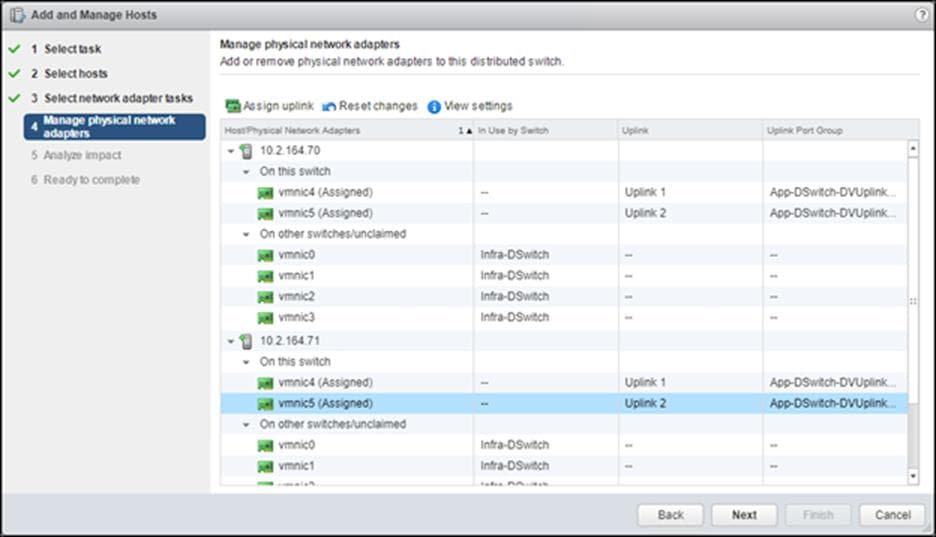Click the Uplink column header

tap(690, 130)
